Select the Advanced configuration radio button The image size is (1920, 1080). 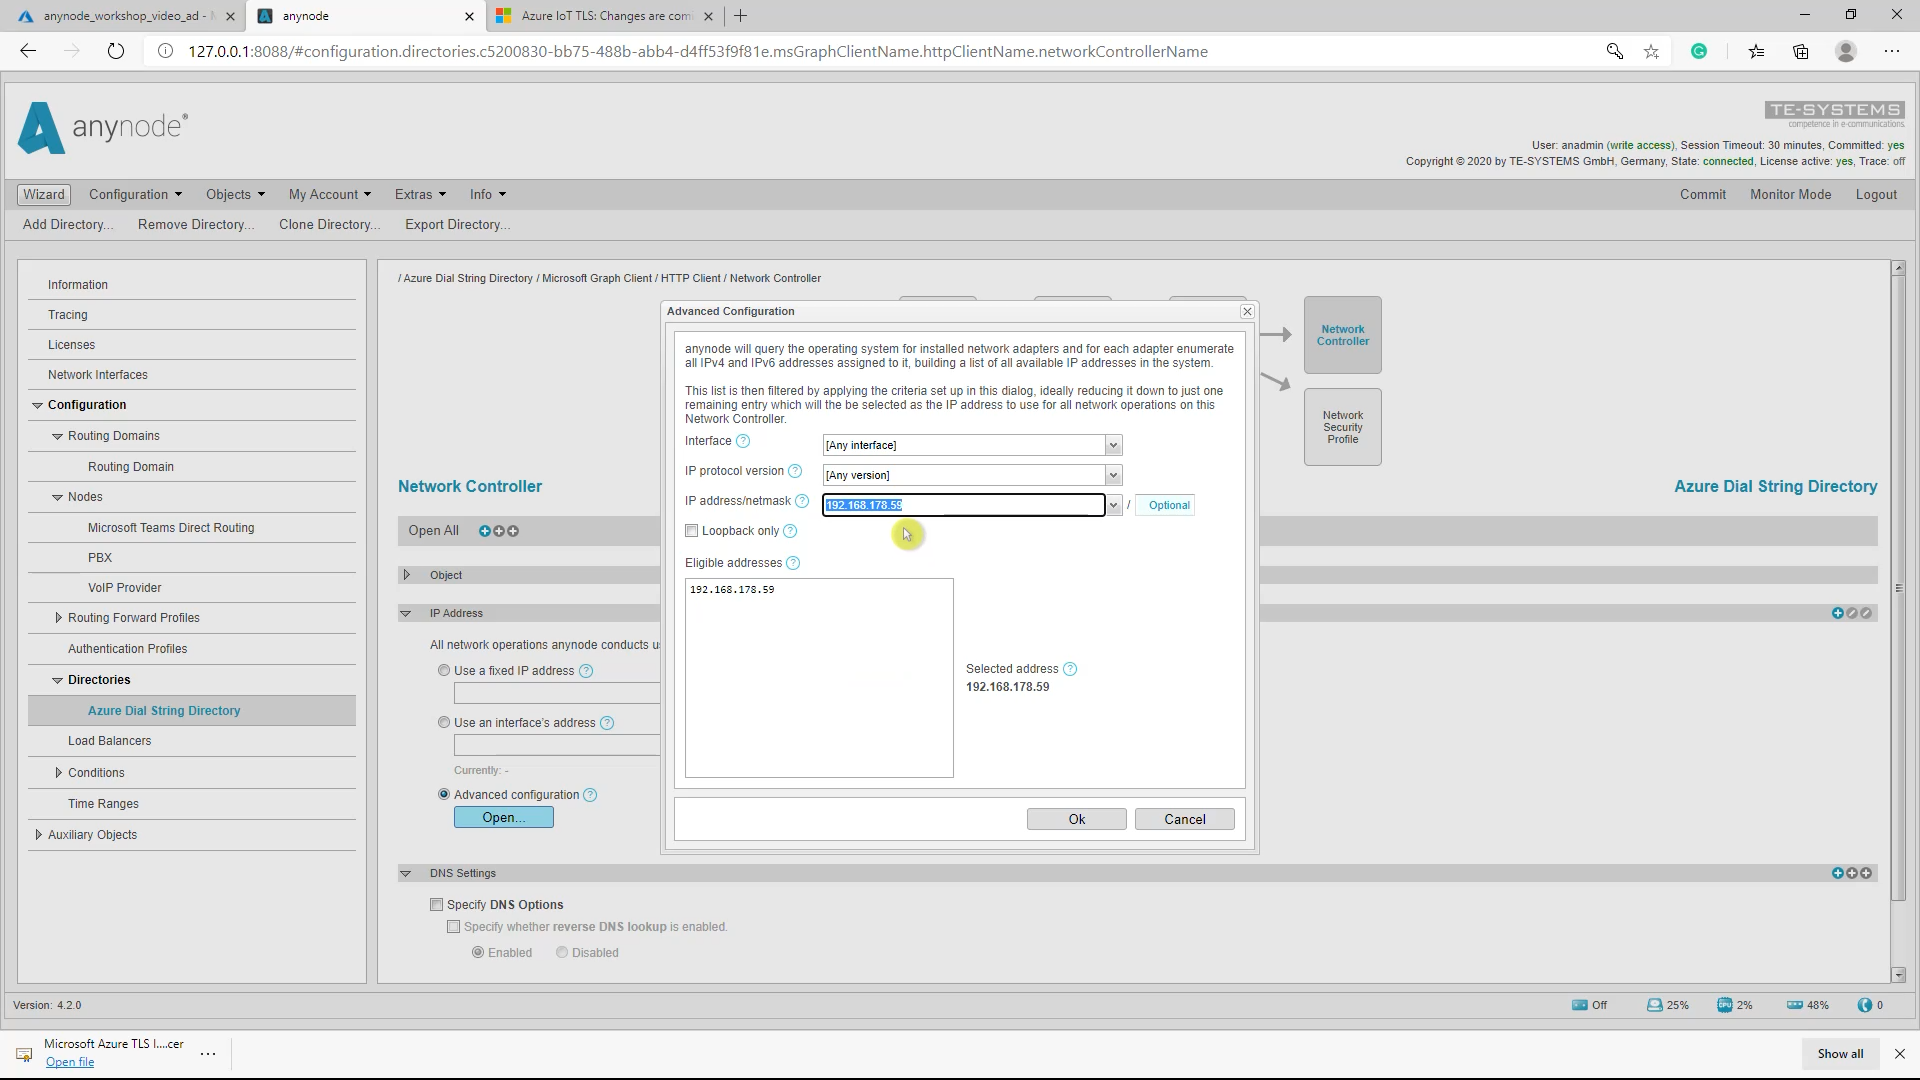coord(444,794)
